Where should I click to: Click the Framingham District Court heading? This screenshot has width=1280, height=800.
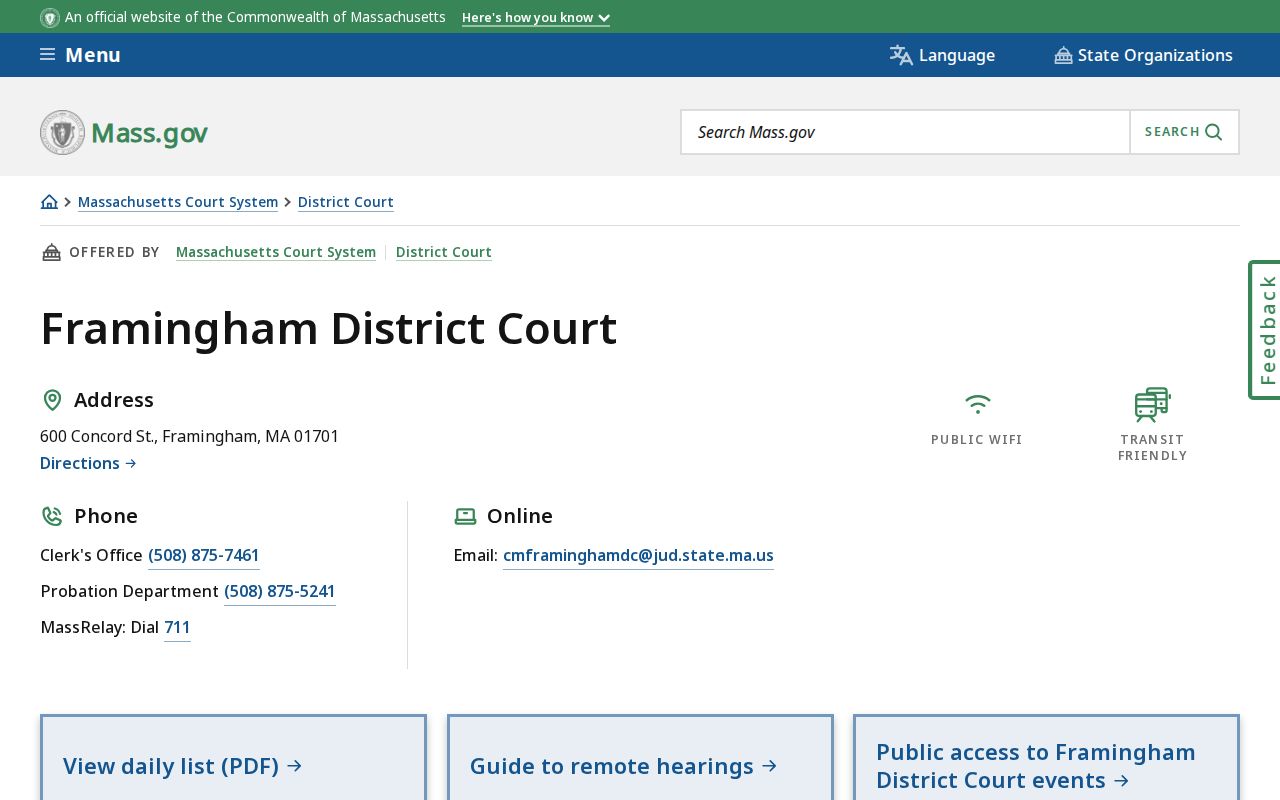[329, 329]
